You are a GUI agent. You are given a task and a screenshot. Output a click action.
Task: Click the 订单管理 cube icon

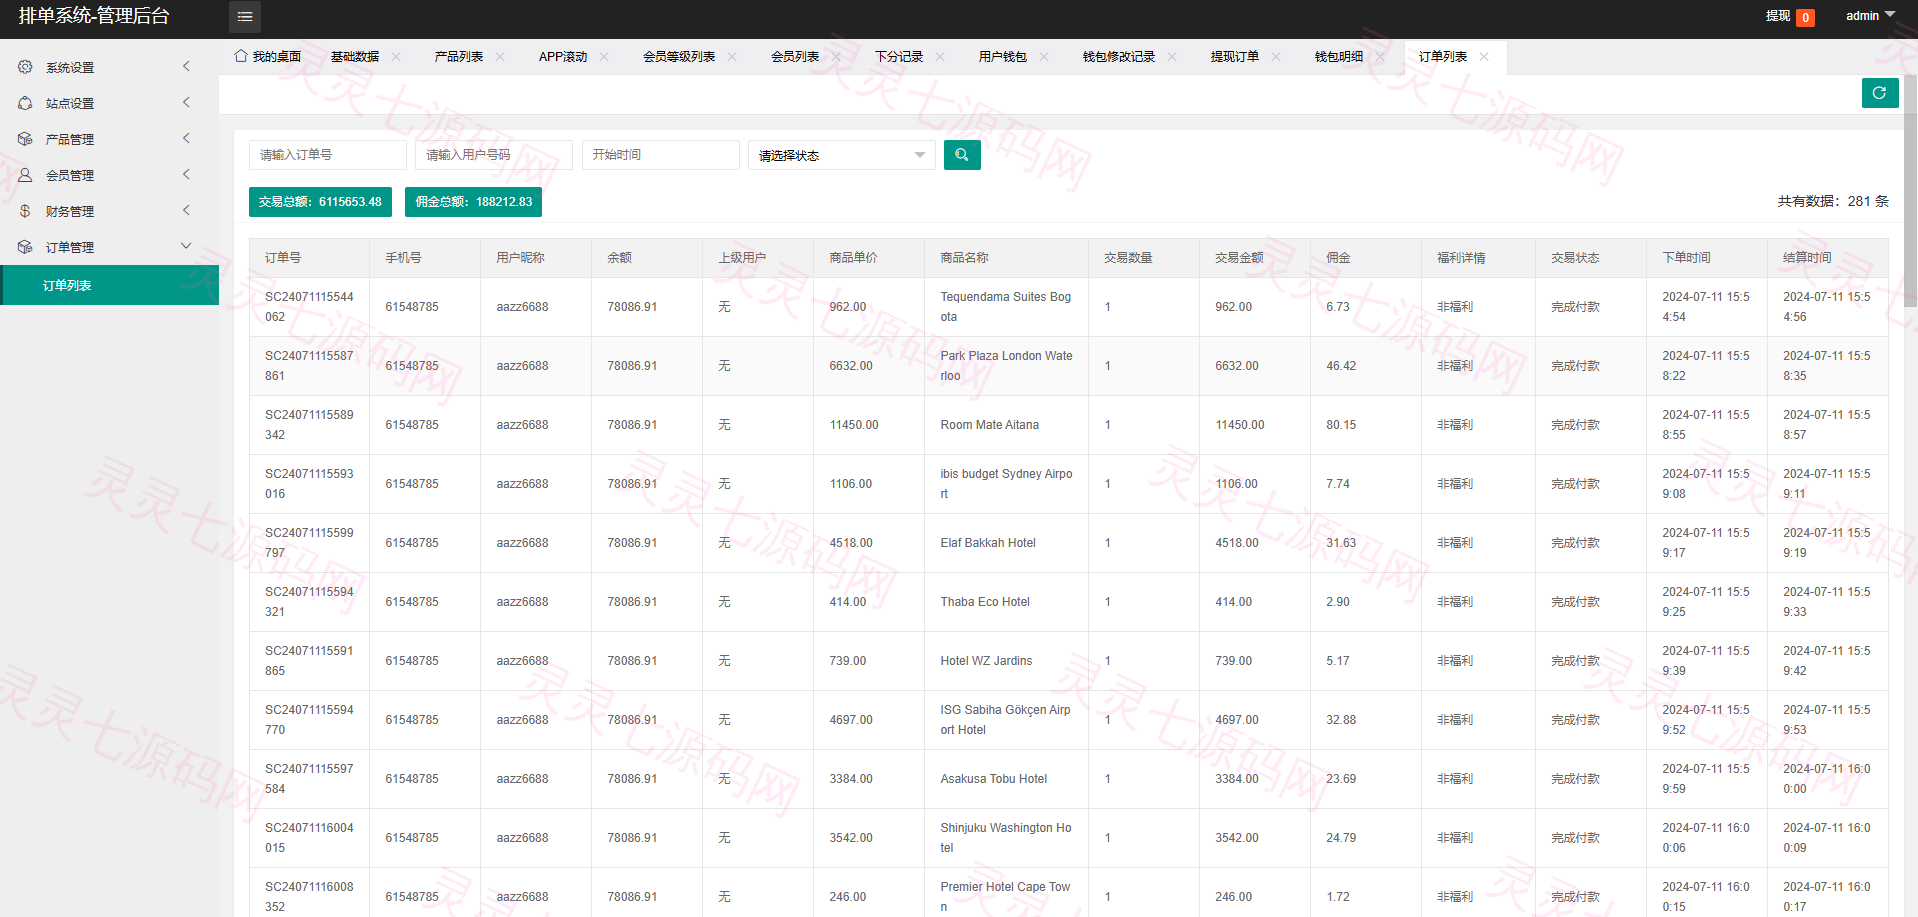pos(25,247)
